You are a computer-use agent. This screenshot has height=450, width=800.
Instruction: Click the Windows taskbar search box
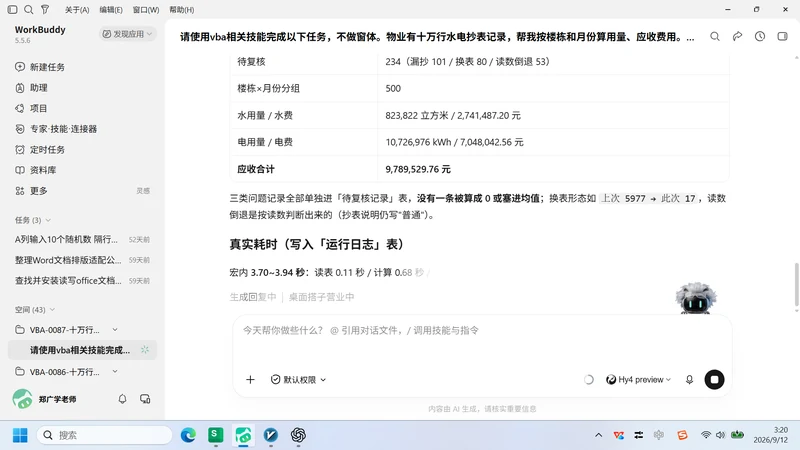105,435
